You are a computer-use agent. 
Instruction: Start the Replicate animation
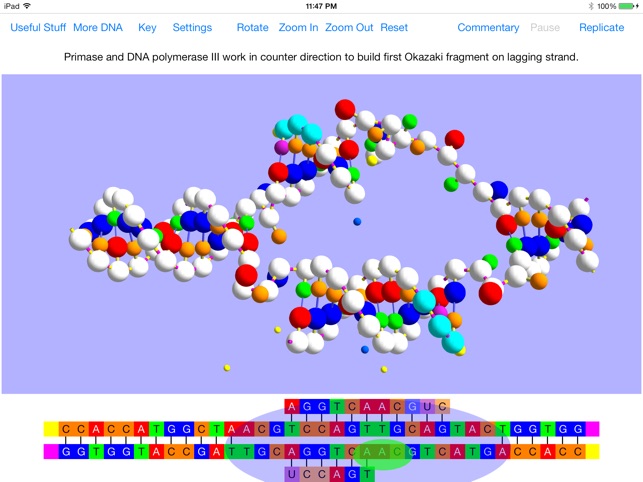click(x=602, y=27)
